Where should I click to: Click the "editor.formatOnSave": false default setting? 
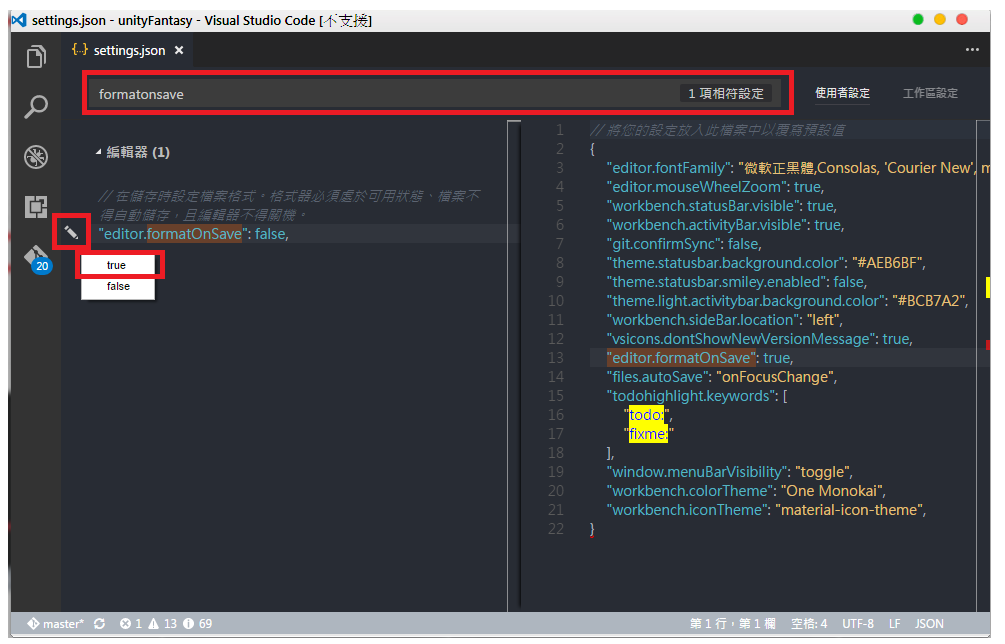pyautogui.click(x=194, y=234)
